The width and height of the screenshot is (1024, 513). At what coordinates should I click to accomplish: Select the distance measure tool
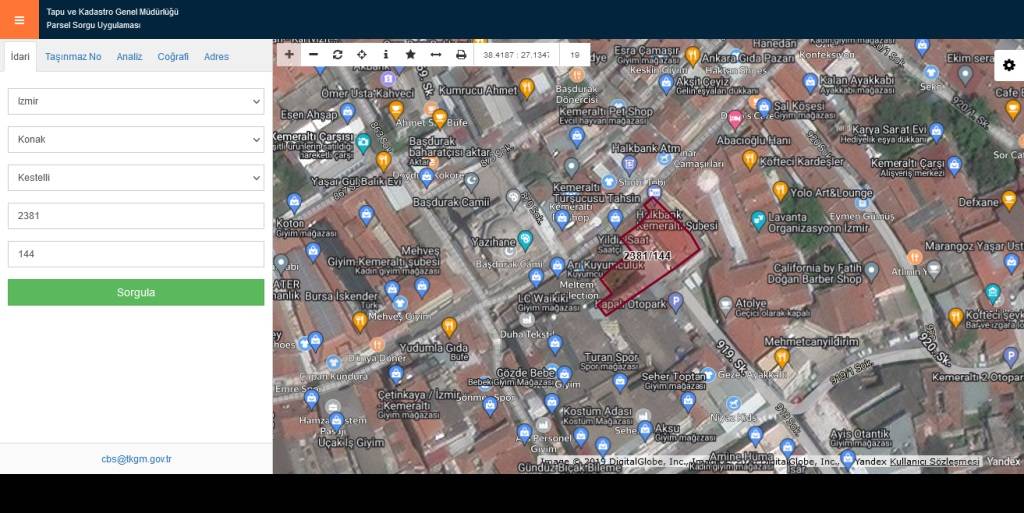(x=435, y=54)
